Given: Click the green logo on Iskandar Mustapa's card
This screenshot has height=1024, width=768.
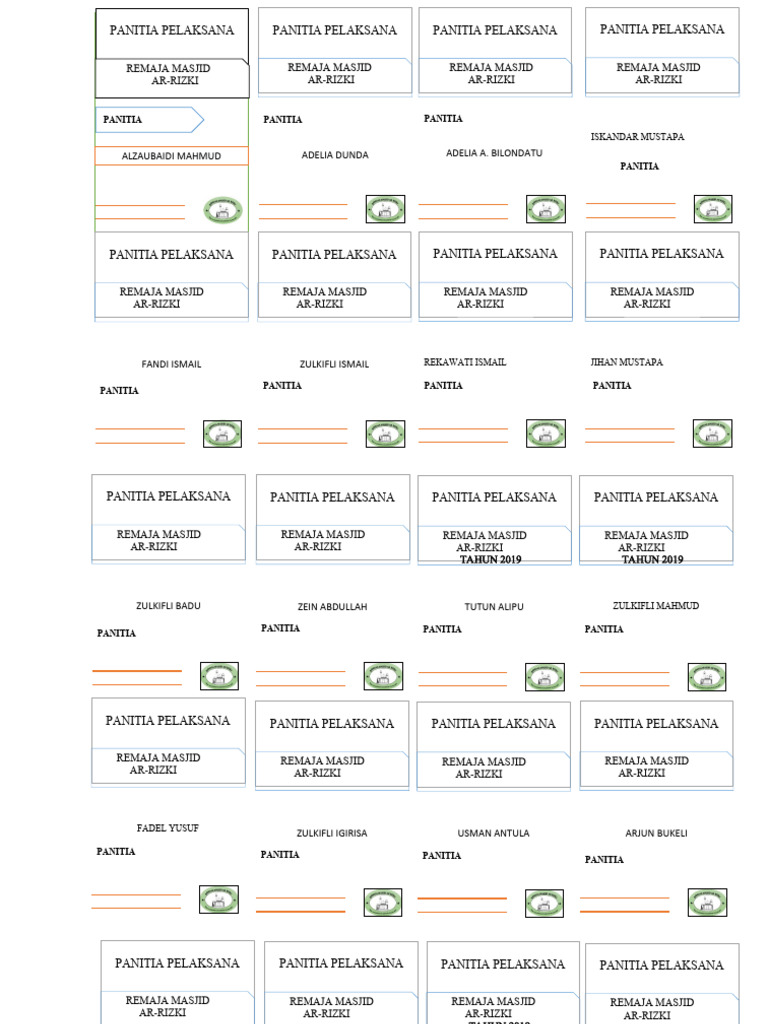Looking at the screenshot, I should [x=713, y=208].
